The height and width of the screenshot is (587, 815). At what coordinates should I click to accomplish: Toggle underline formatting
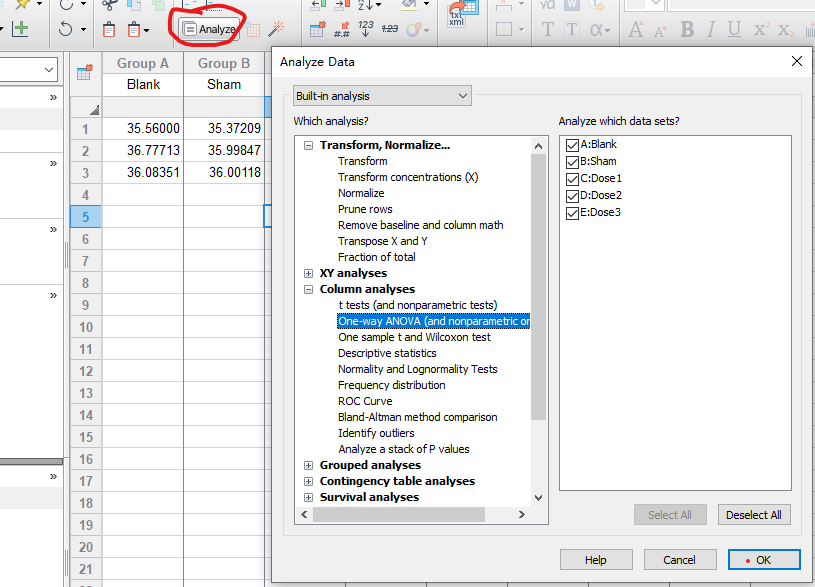coord(734,30)
